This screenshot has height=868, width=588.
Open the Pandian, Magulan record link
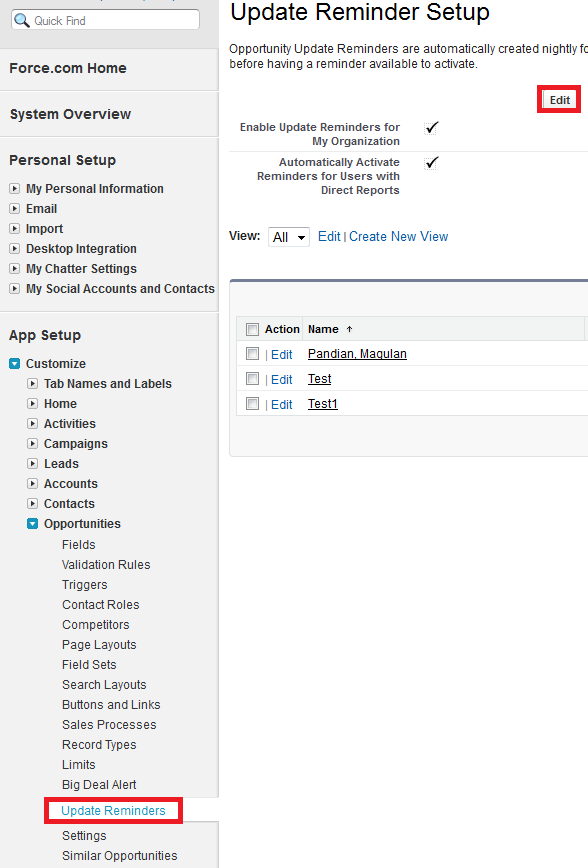[357, 354]
